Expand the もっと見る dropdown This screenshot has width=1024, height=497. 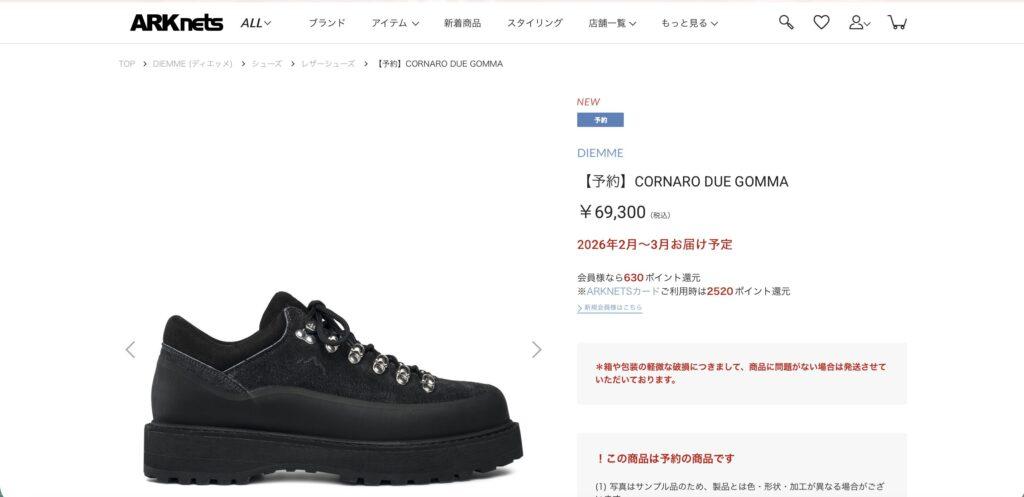click(x=689, y=23)
